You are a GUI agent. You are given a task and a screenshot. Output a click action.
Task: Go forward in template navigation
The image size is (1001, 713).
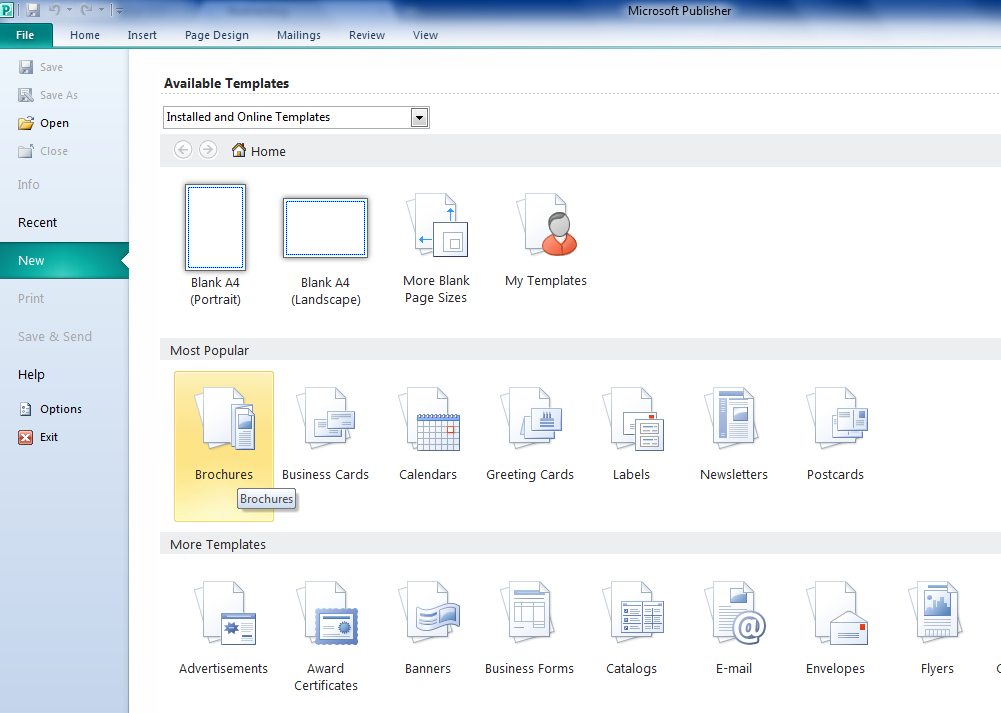(x=207, y=150)
